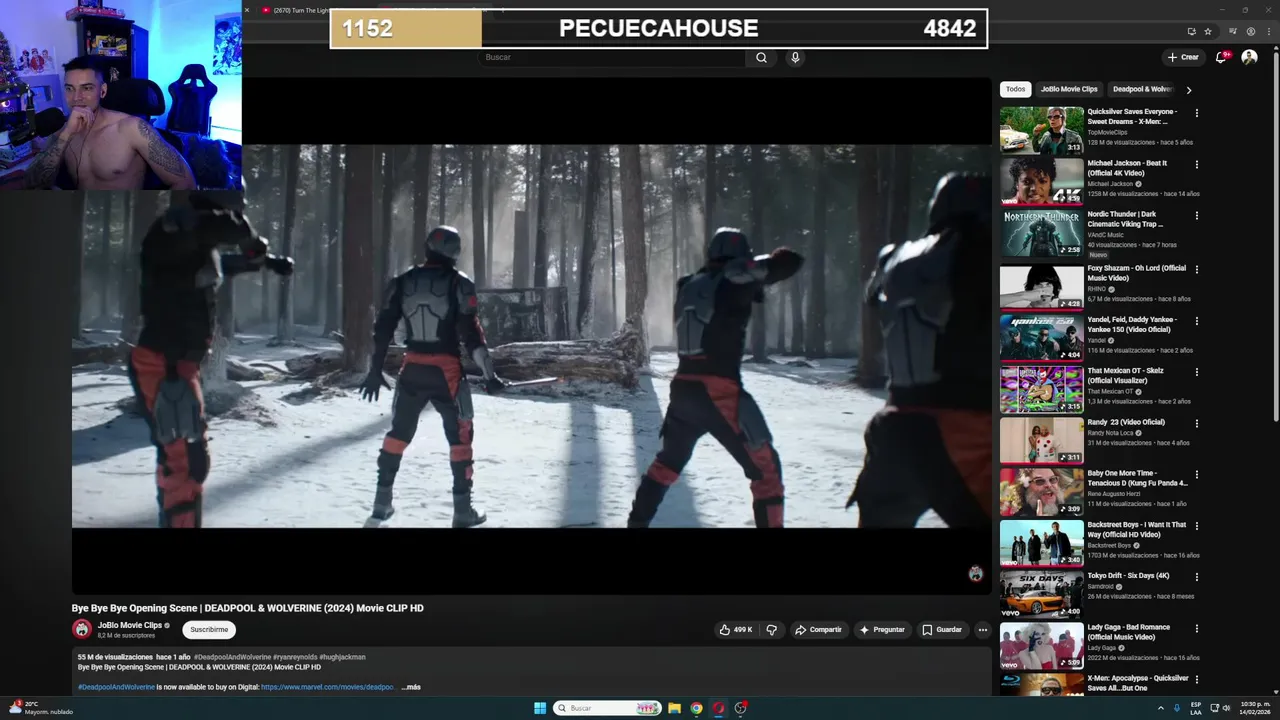Open more actions ellipsis under video

click(x=983, y=630)
